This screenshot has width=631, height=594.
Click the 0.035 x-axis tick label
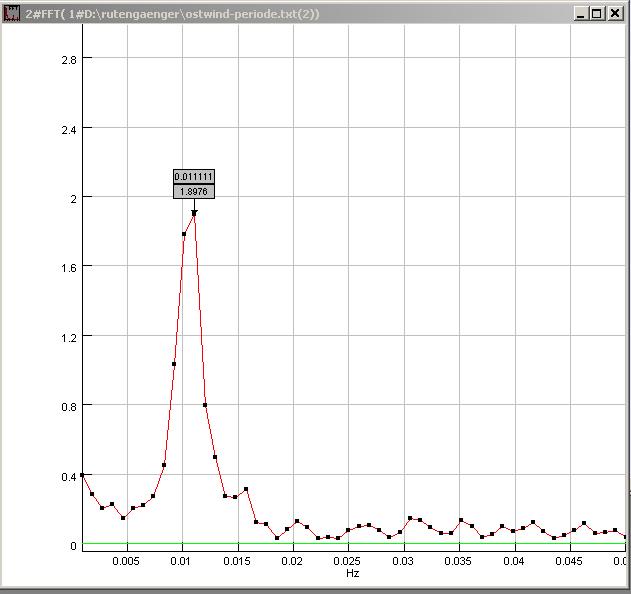(458, 561)
